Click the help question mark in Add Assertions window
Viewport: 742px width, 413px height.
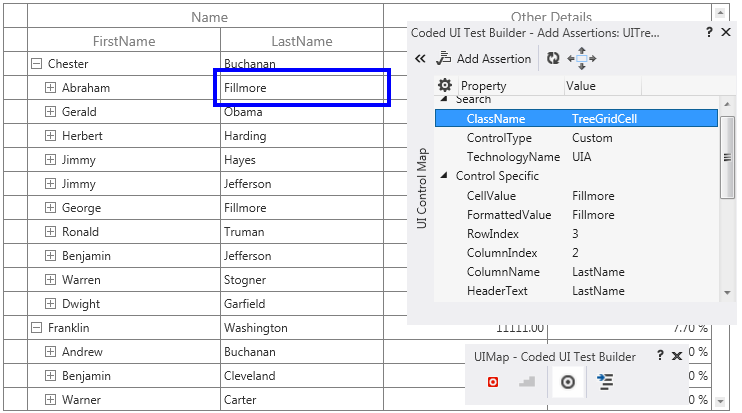click(709, 32)
